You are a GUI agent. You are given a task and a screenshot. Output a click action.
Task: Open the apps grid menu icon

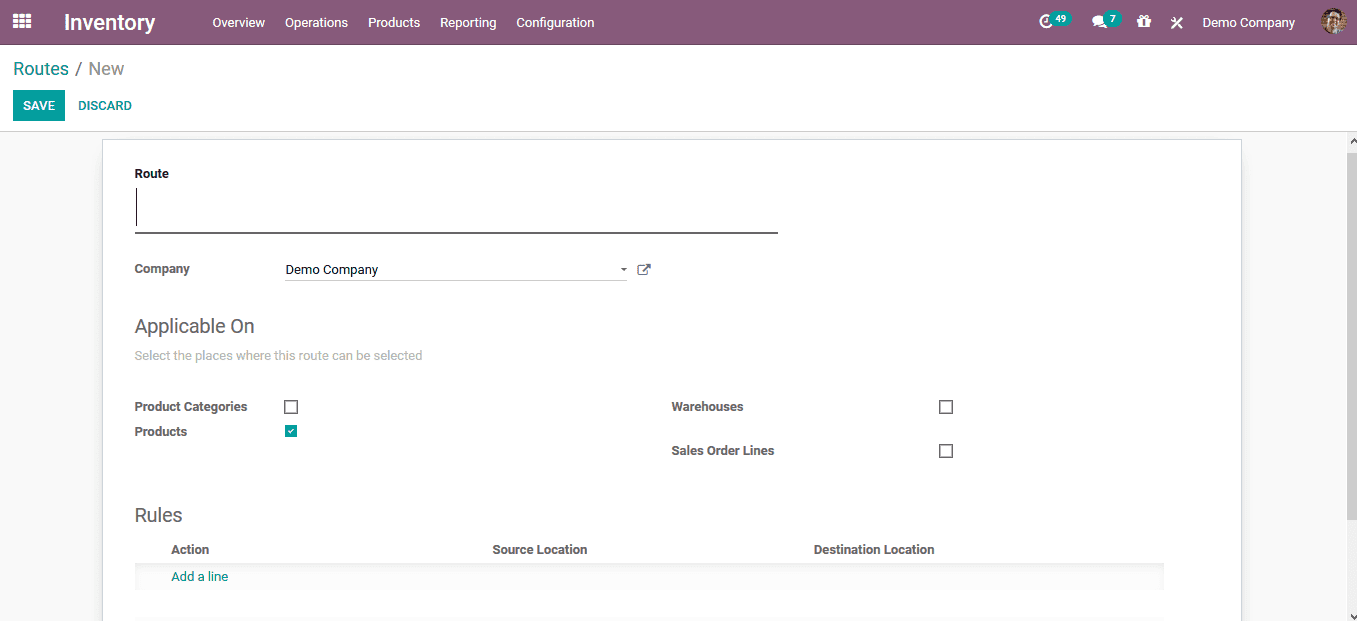tap(22, 21)
